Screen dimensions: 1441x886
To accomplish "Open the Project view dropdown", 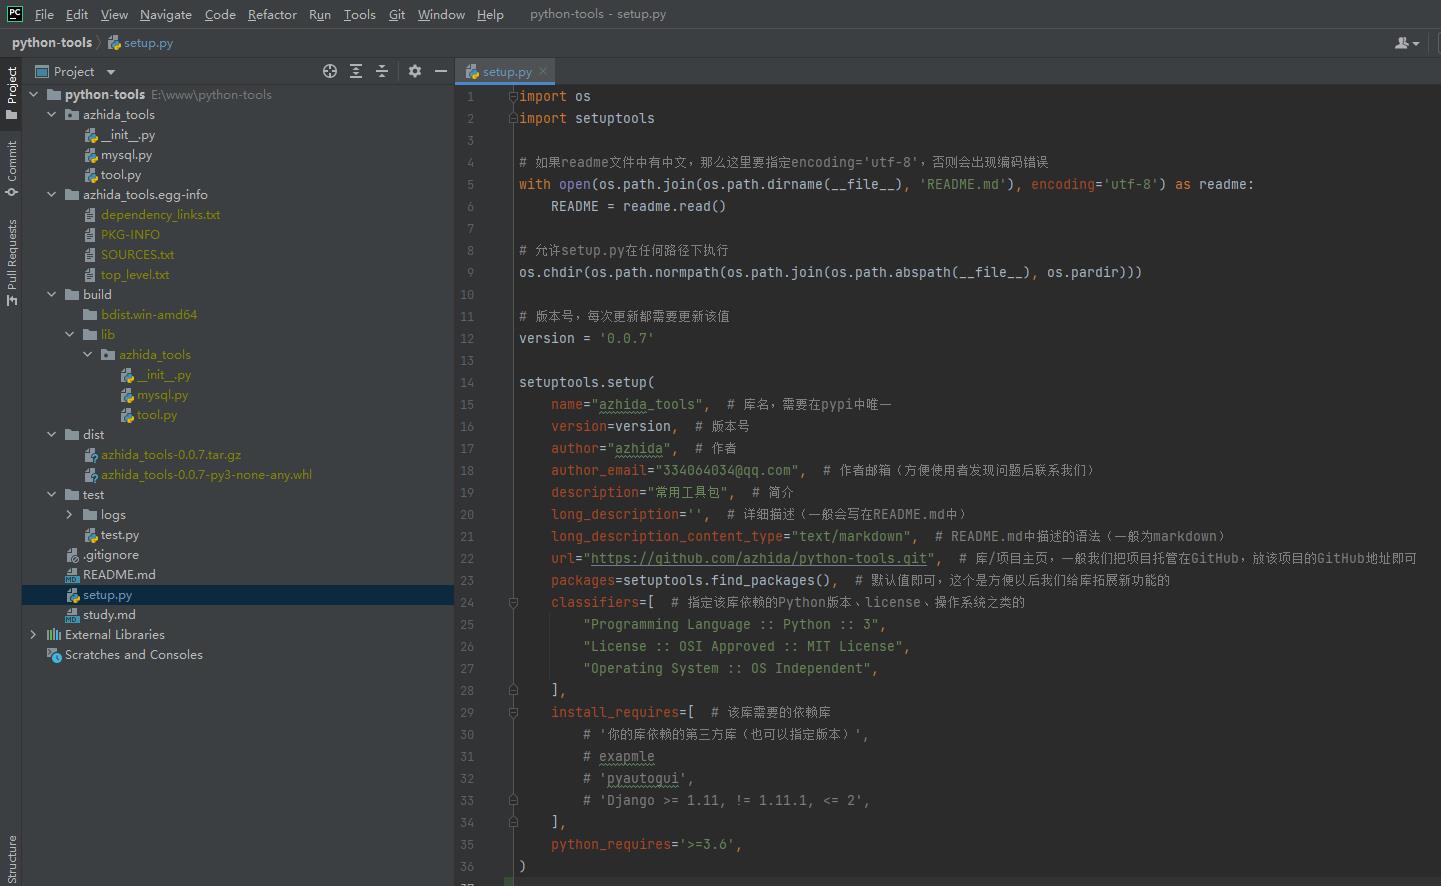I will point(111,72).
